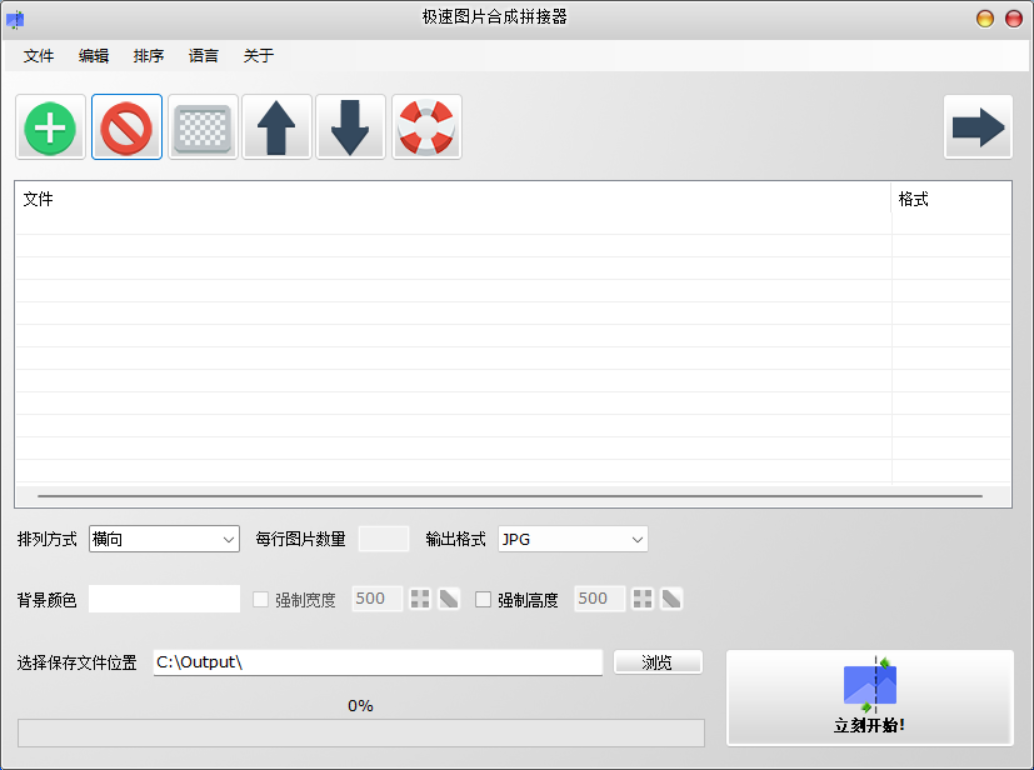The height and width of the screenshot is (770, 1034).
Task: Click the file list horizontal scrollbar
Action: click(x=510, y=496)
